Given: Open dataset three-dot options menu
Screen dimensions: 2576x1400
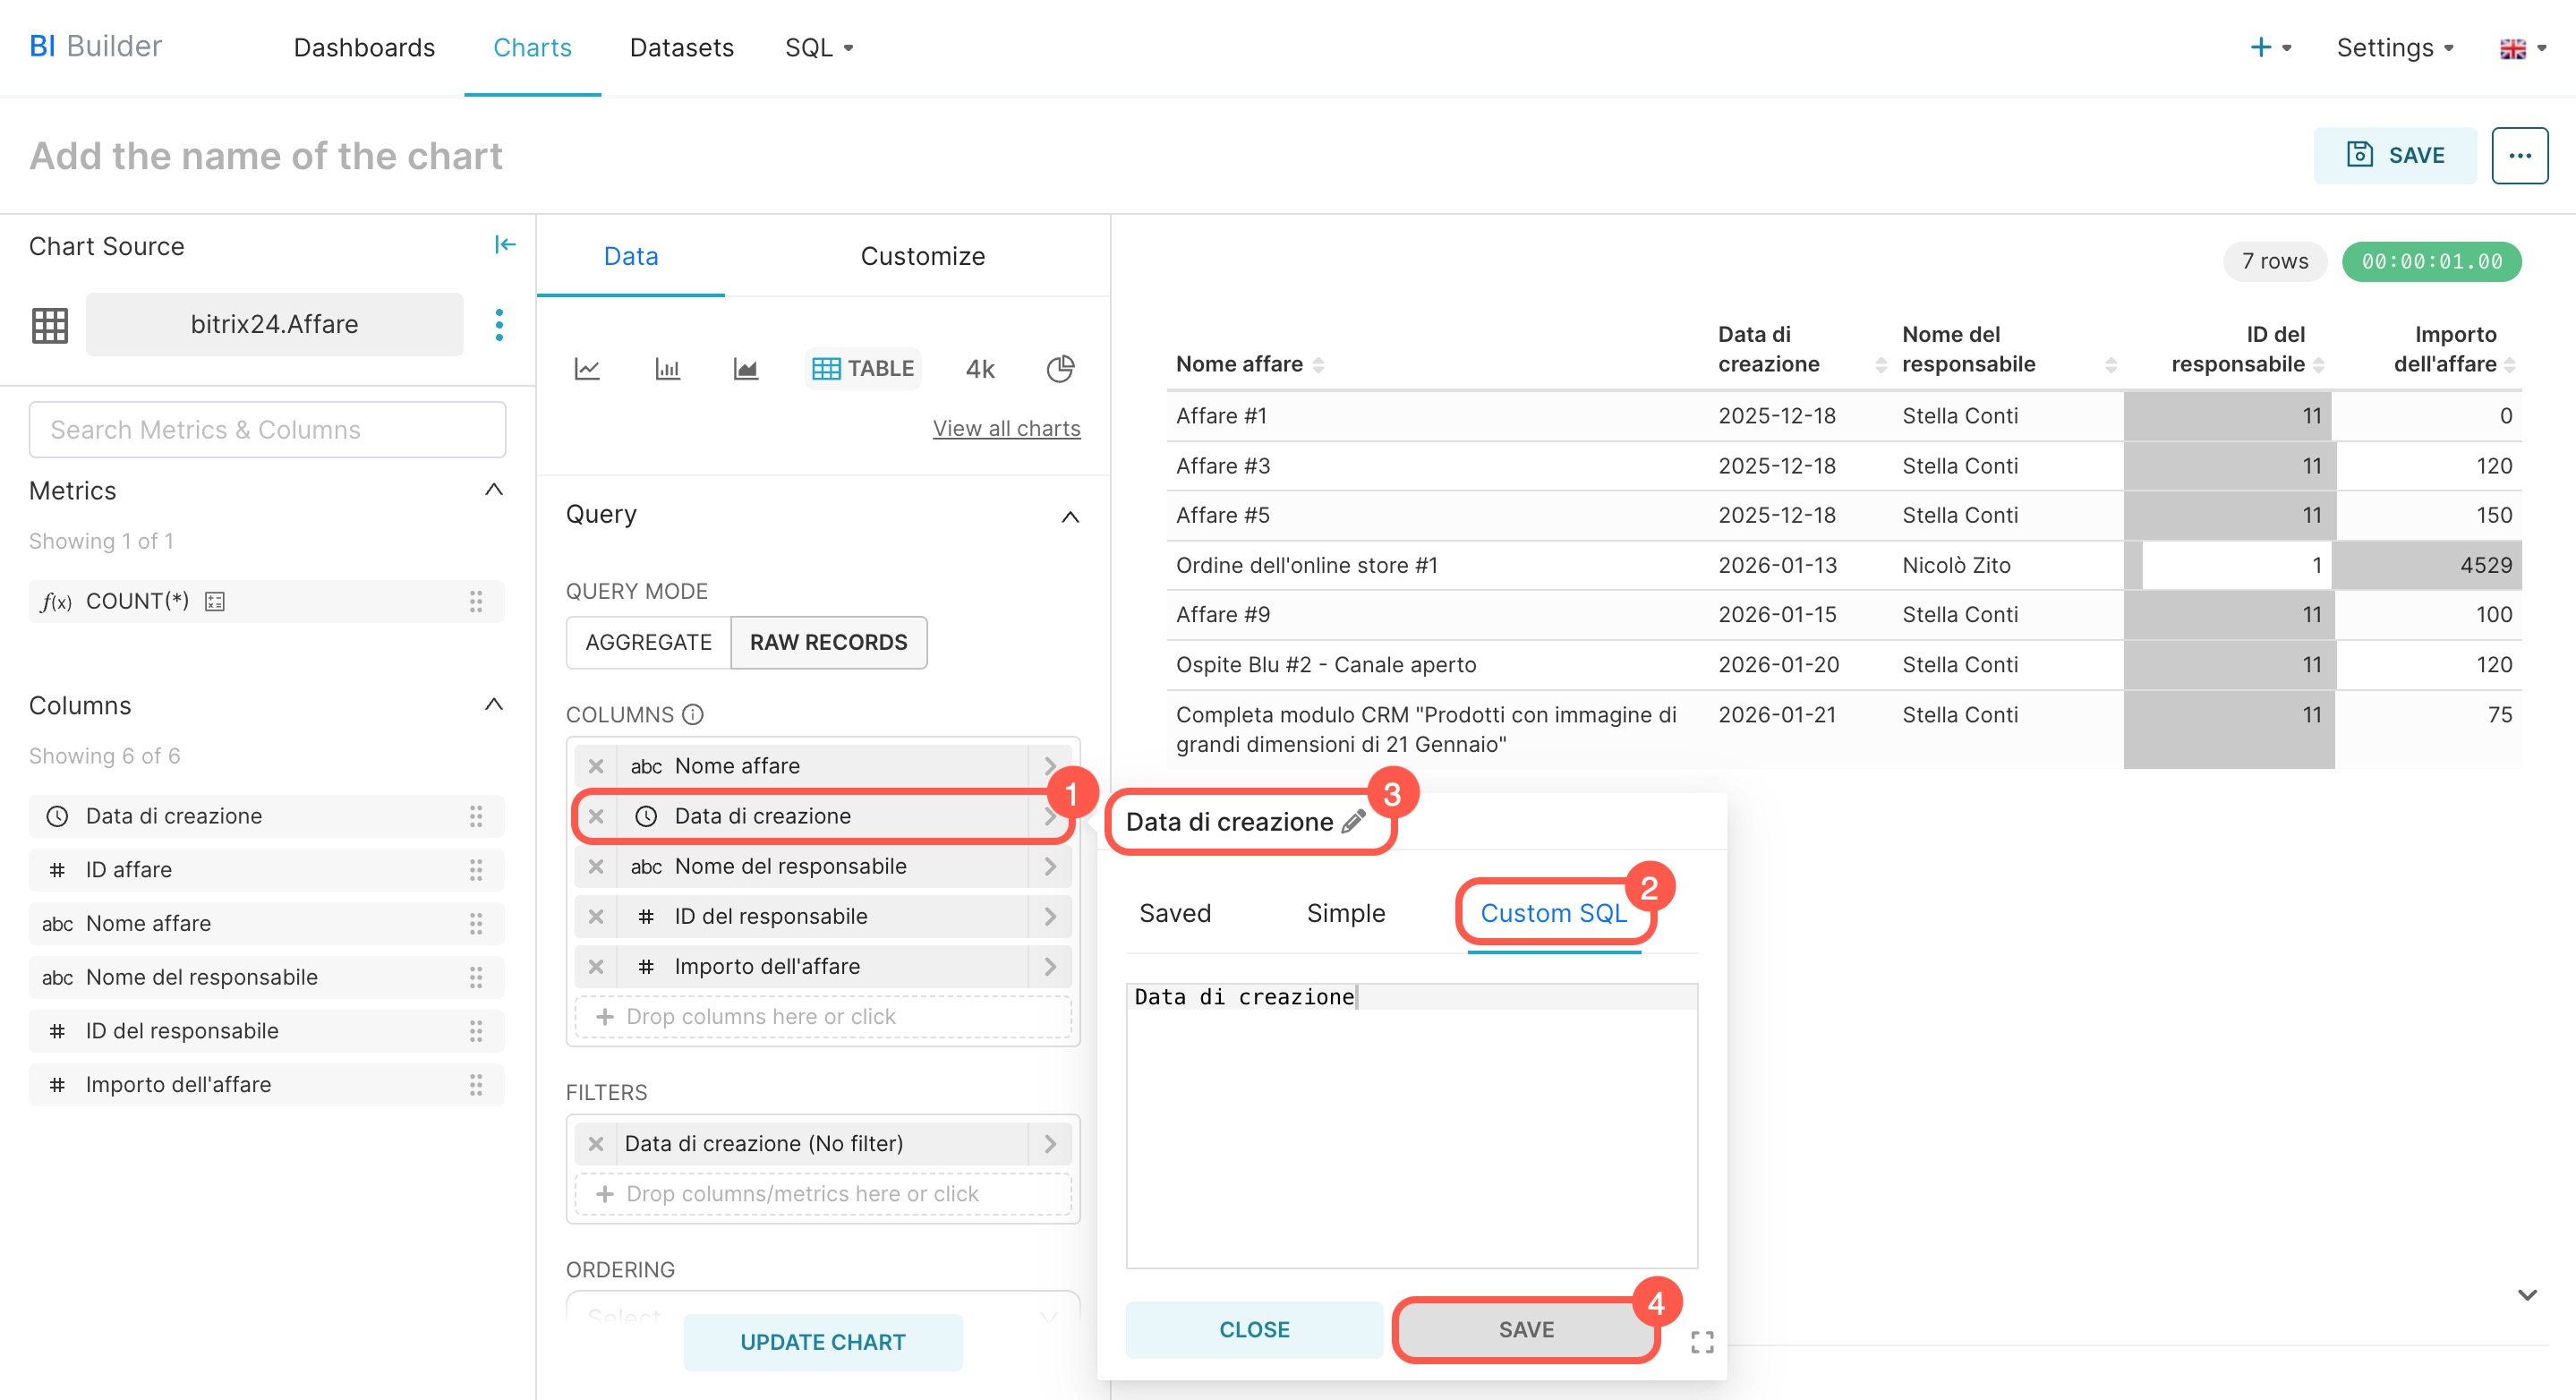Looking at the screenshot, I should click(499, 324).
